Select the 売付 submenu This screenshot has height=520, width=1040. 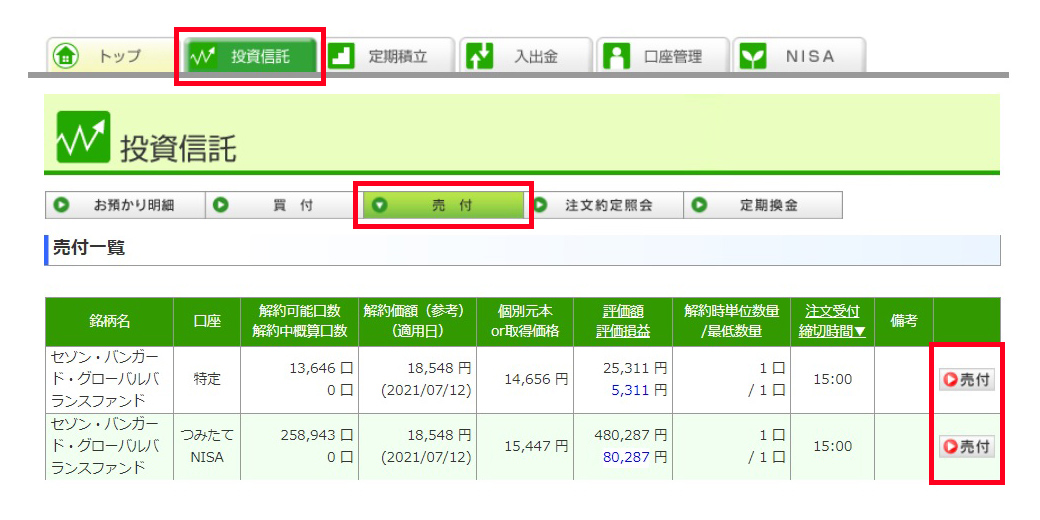click(x=444, y=206)
